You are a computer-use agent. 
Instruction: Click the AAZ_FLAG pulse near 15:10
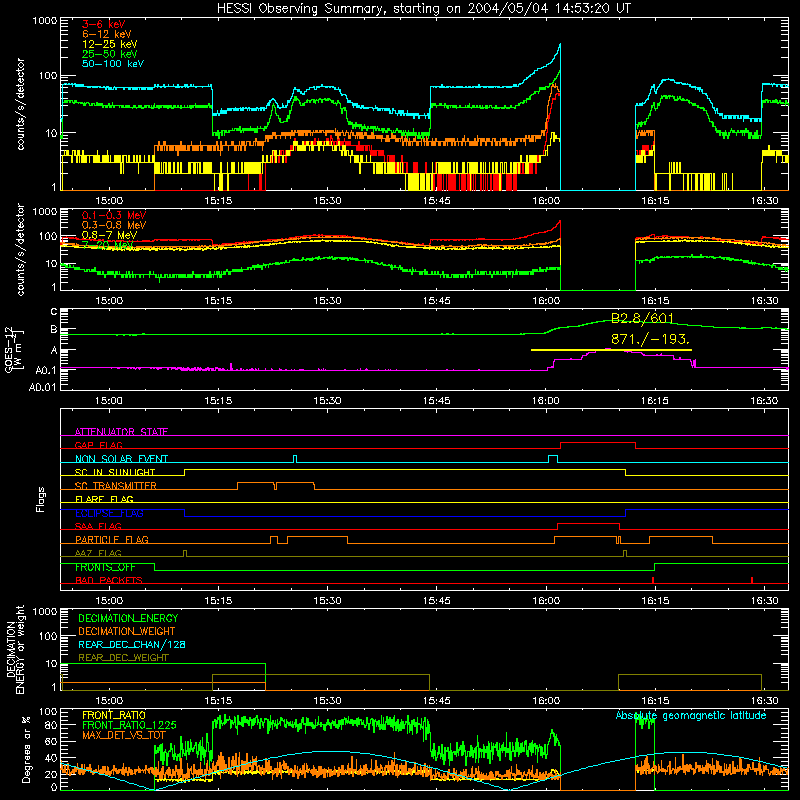pos(185,554)
